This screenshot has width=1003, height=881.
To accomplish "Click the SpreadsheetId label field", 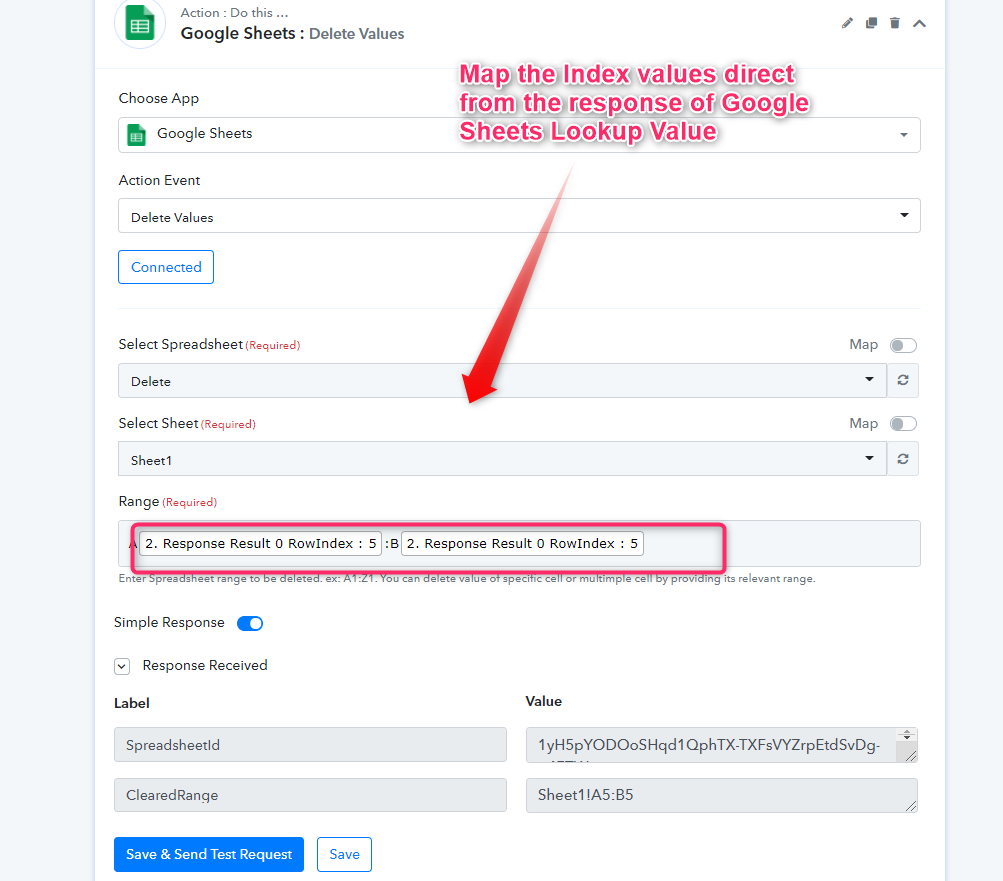I will [x=310, y=745].
